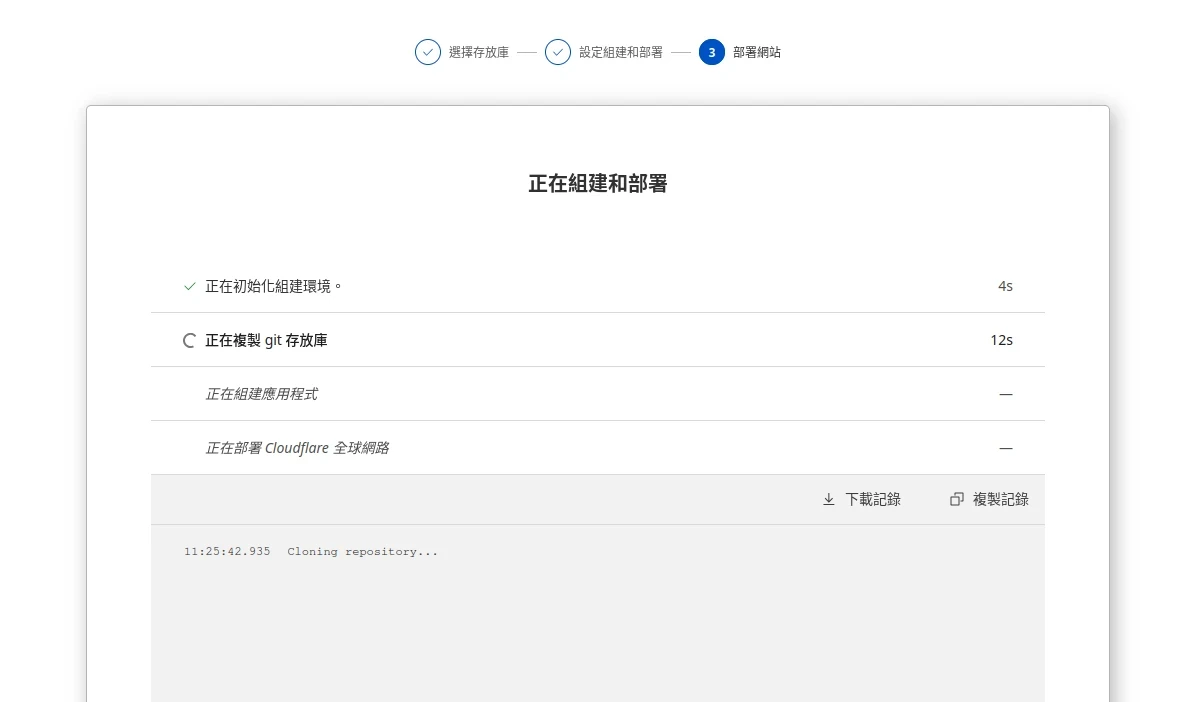
Task: Click the 11:25:42.935 log timestamp
Action: 227,552
